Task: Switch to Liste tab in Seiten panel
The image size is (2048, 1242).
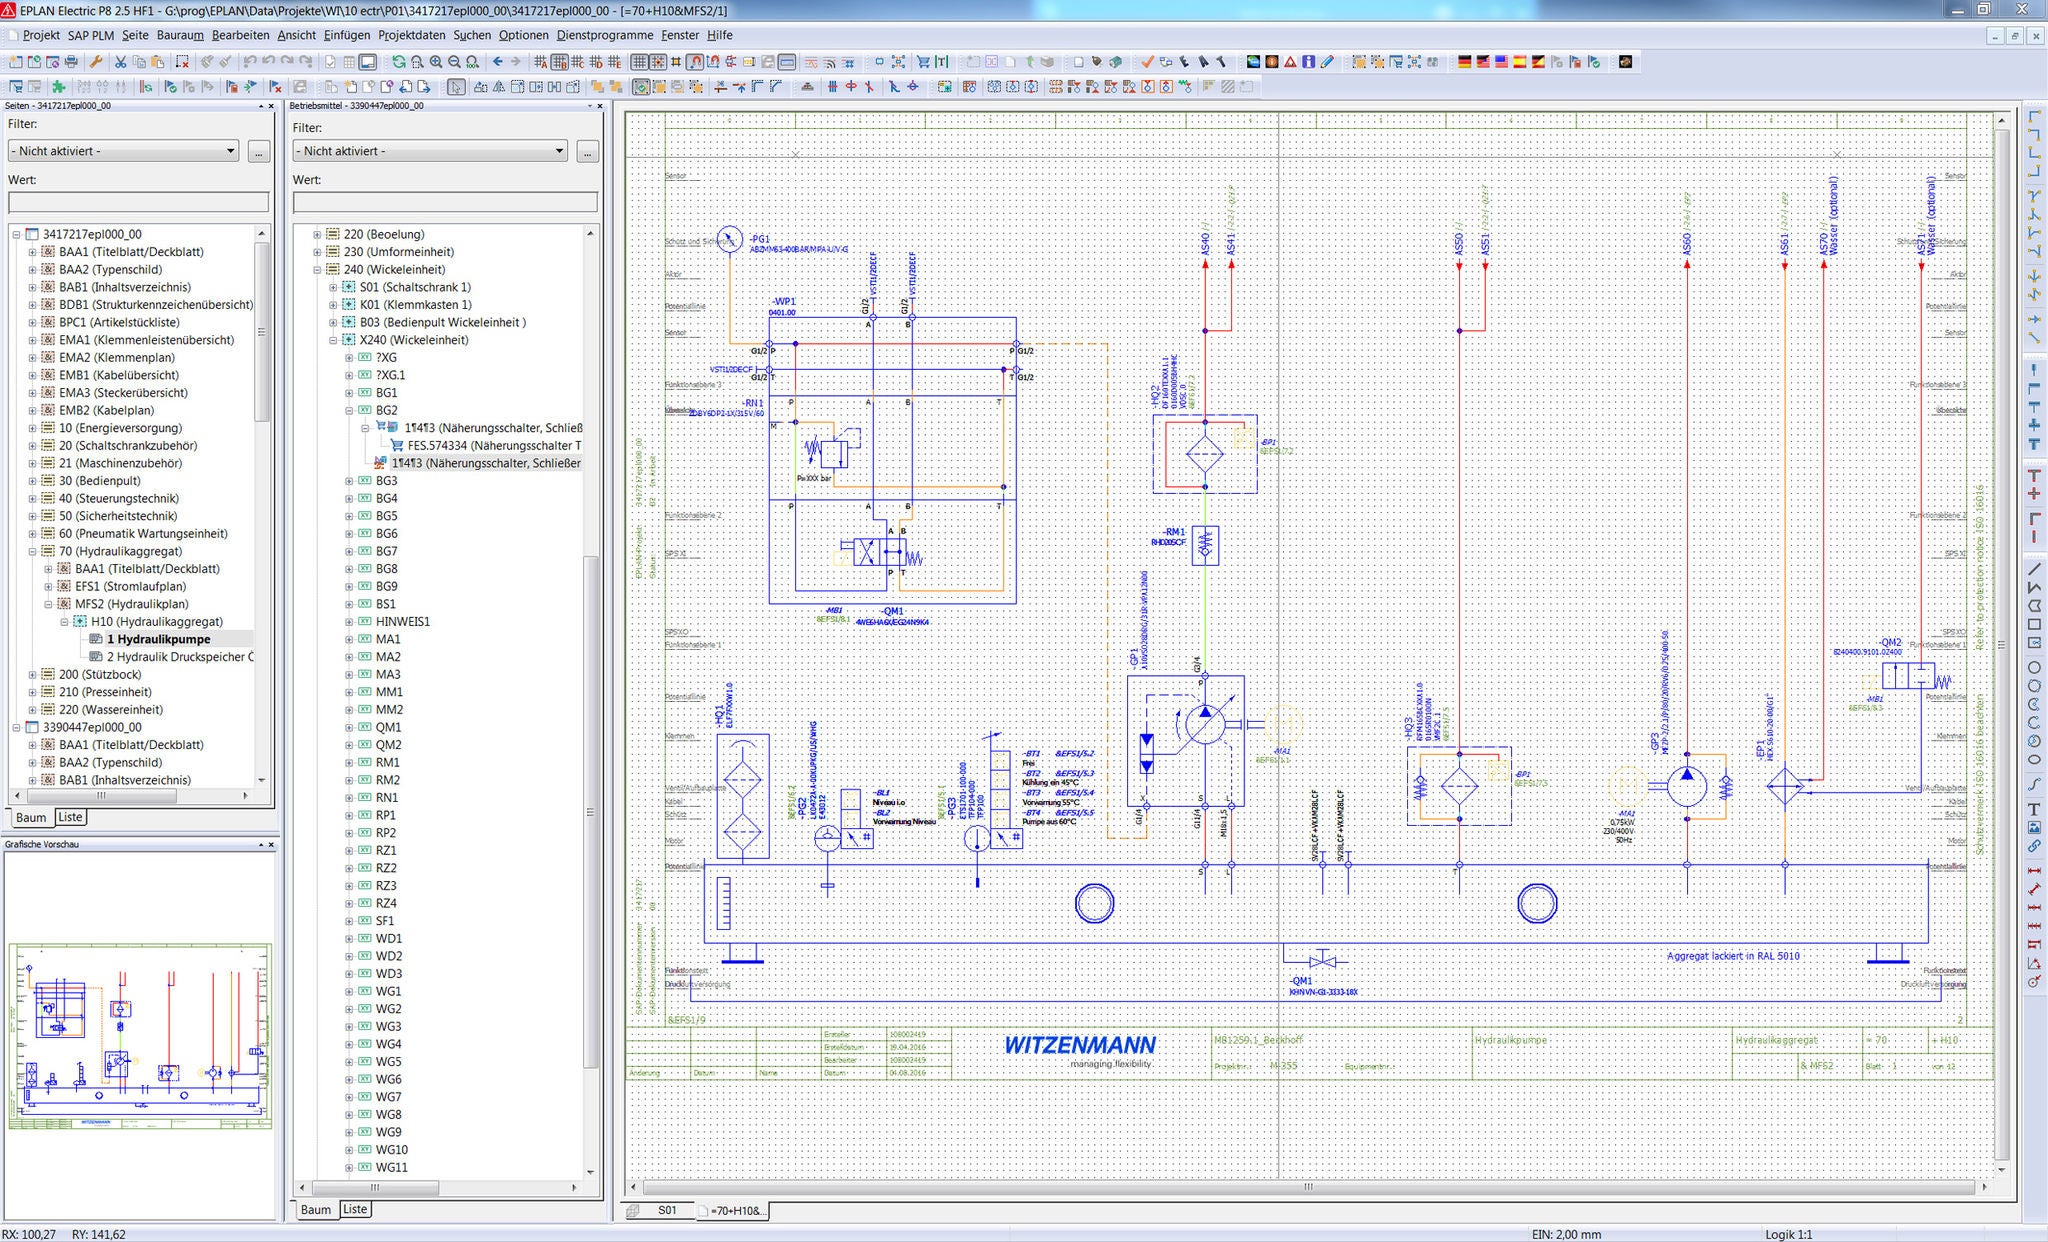Action: 70,817
